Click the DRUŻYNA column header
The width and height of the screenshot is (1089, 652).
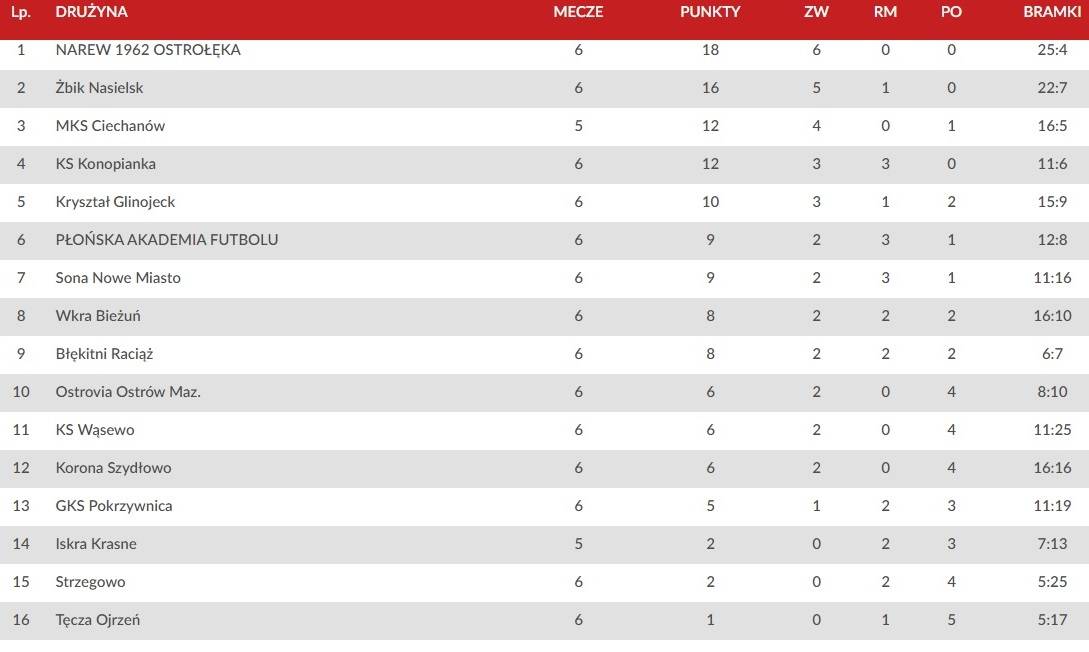[x=91, y=12]
